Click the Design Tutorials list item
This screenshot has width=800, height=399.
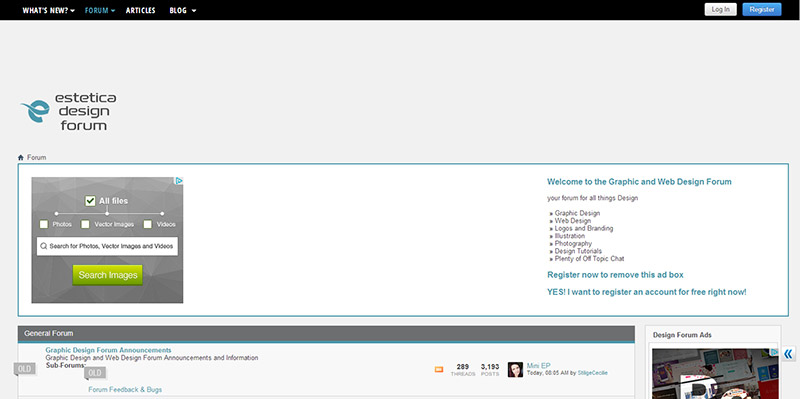coord(578,251)
